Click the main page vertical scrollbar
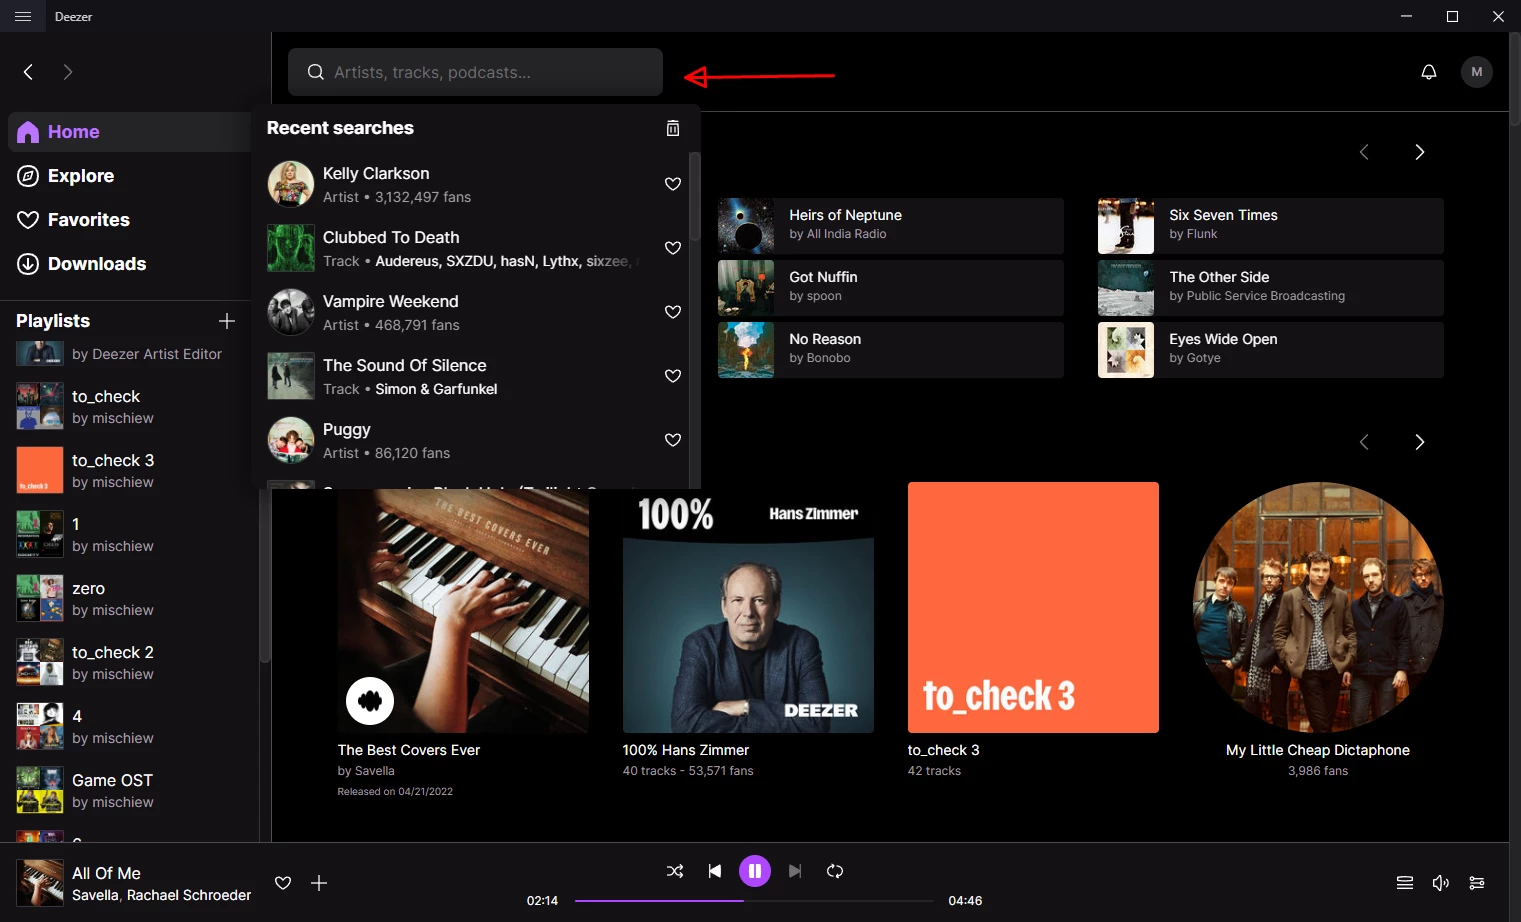This screenshot has height=922, width=1521. (x=1515, y=80)
